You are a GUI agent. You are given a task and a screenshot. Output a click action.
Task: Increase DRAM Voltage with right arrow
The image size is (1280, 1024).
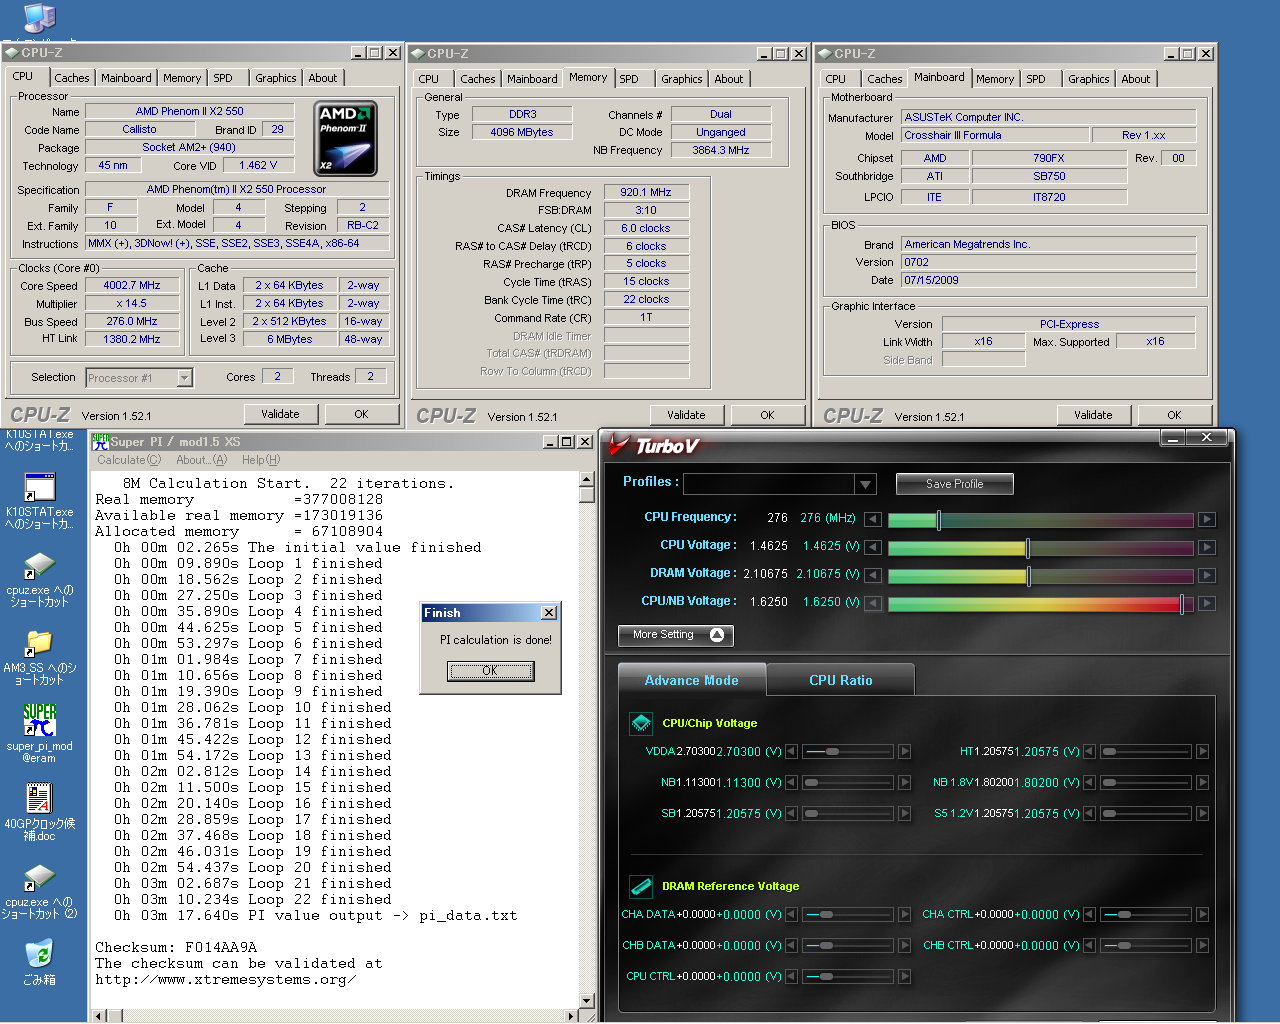pyautogui.click(x=1207, y=575)
